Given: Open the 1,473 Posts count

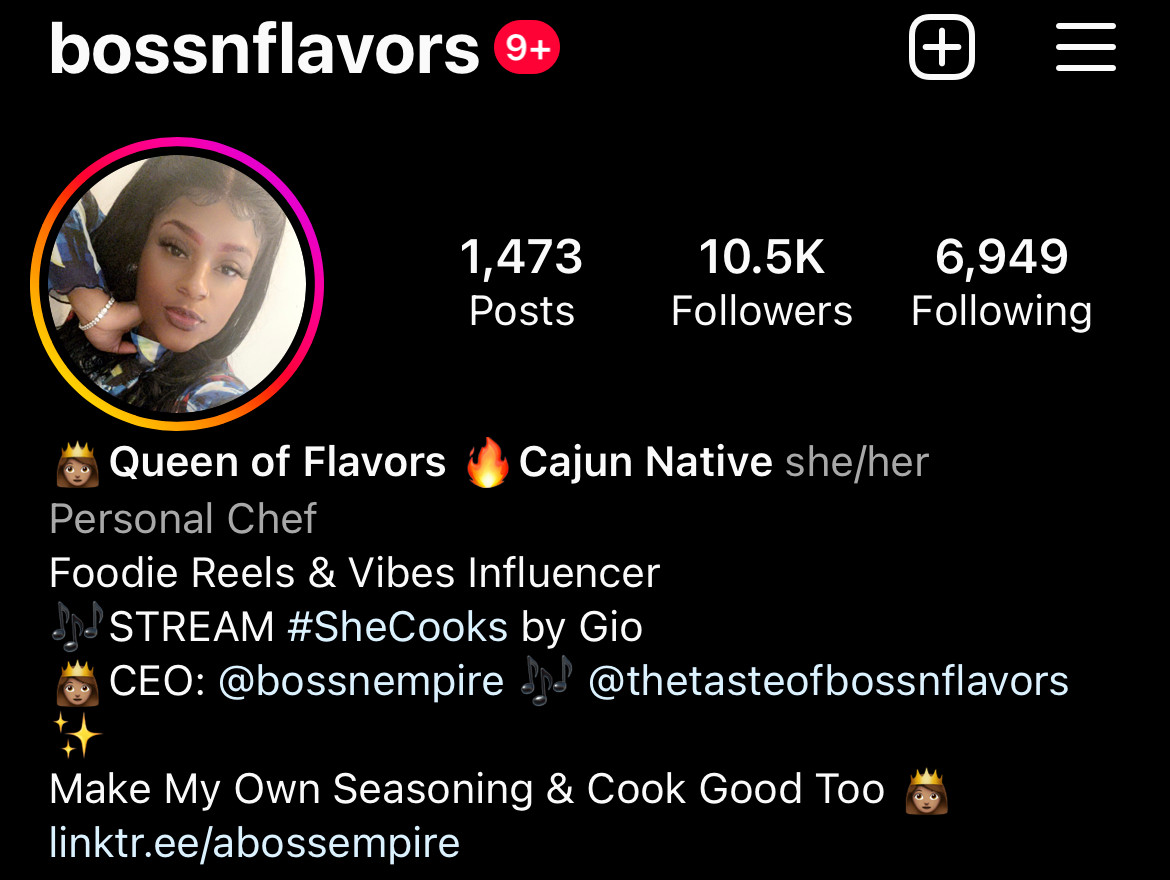Looking at the screenshot, I should pos(522,282).
